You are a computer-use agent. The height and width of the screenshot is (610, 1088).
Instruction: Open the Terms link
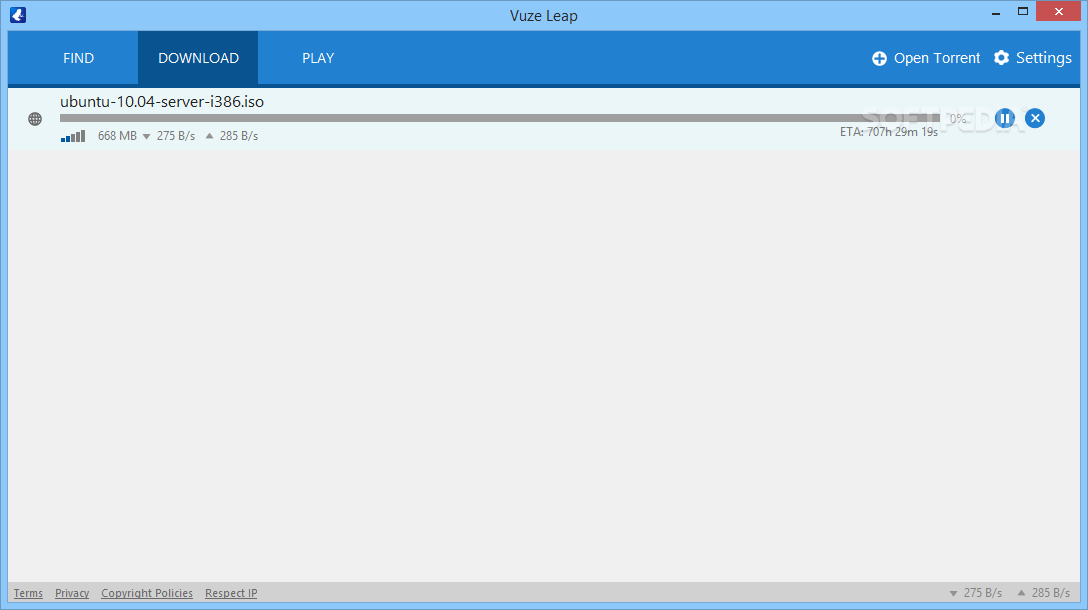[x=28, y=593]
